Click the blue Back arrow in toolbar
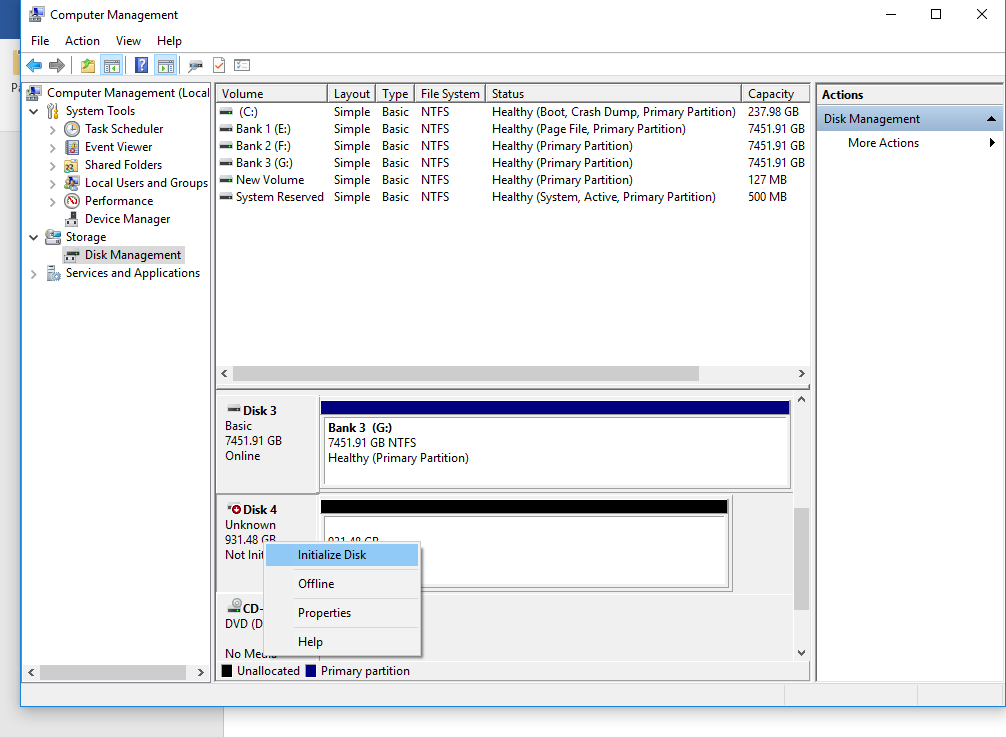The width and height of the screenshot is (1006, 737). pyautogui.click(x=34, y=66)
